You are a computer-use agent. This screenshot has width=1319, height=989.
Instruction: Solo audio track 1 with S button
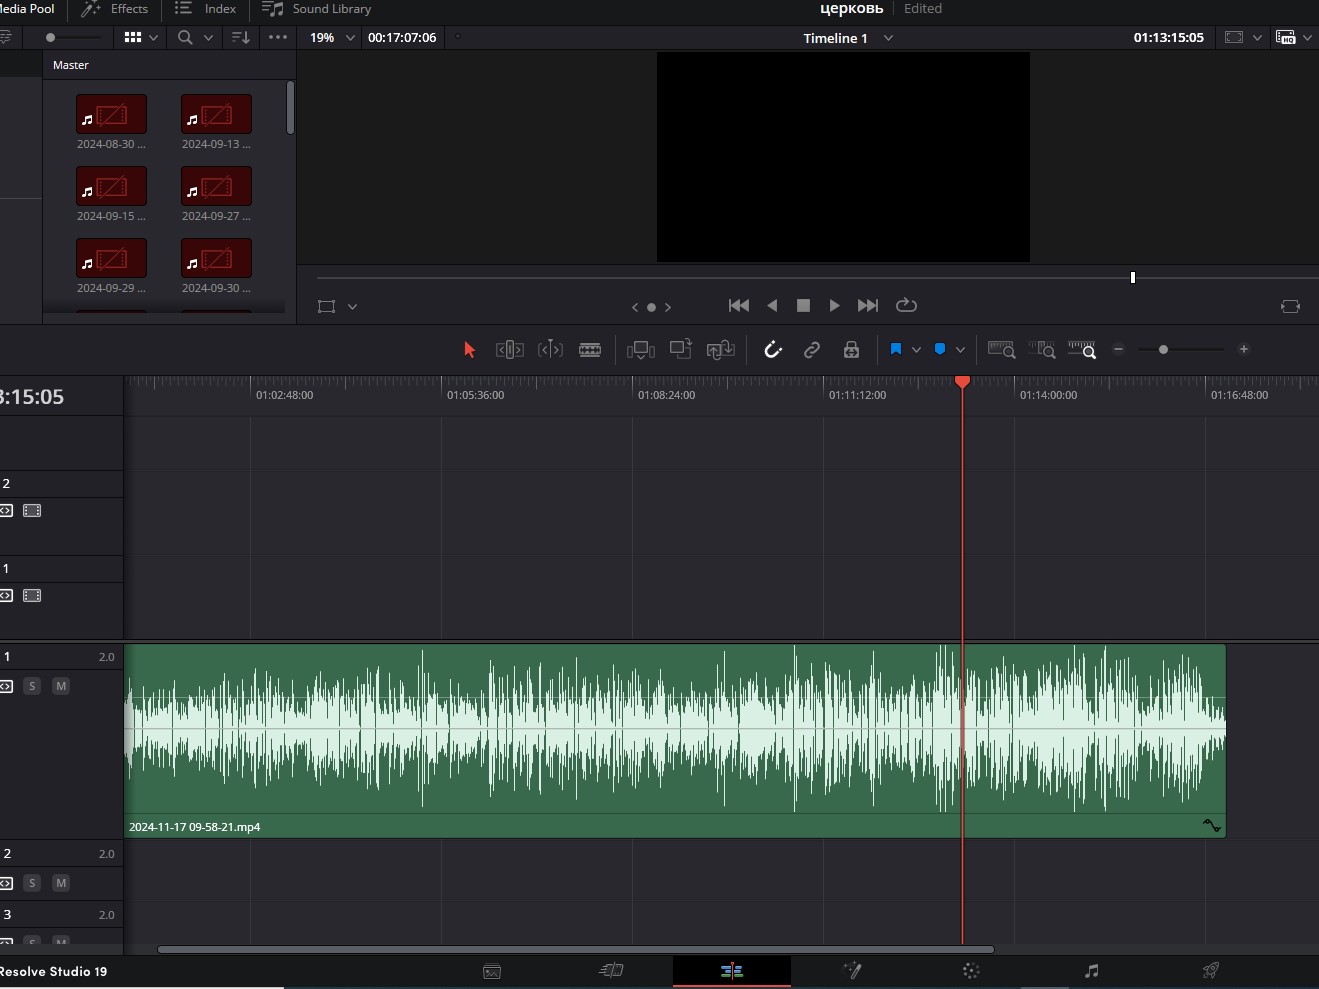[32, 686]
